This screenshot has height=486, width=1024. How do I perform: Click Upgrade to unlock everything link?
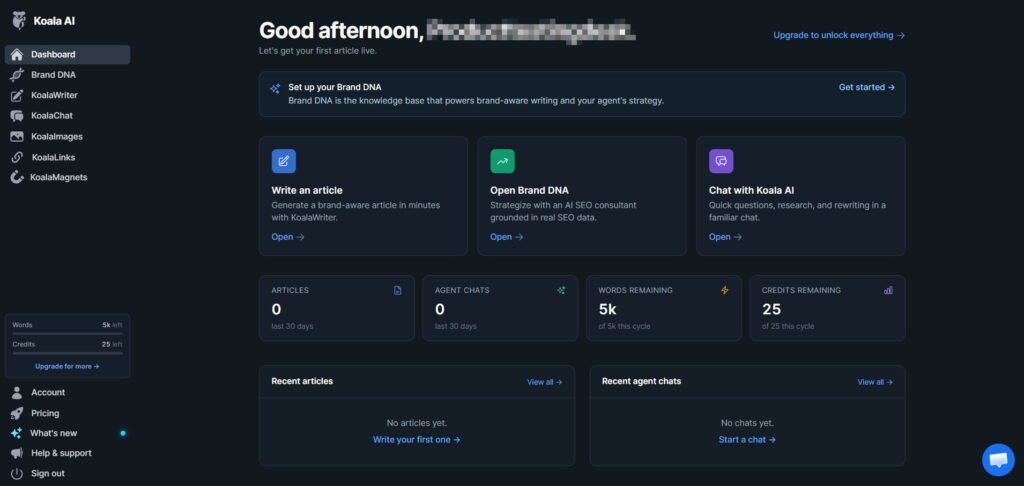pos(839,35)
